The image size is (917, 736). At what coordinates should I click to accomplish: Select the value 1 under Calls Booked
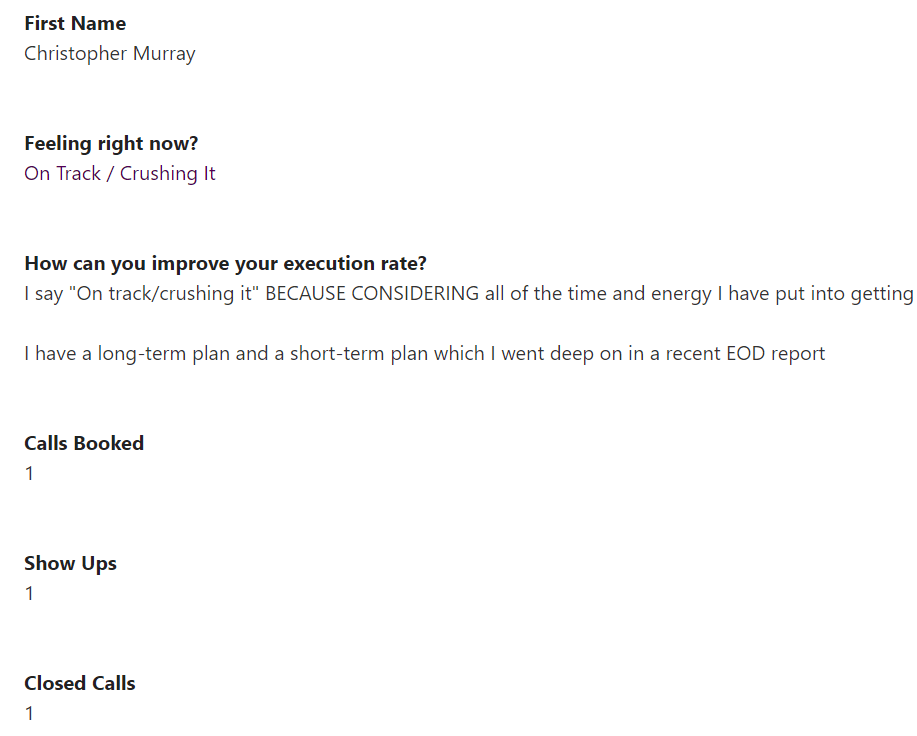click(x=30, y=473)
